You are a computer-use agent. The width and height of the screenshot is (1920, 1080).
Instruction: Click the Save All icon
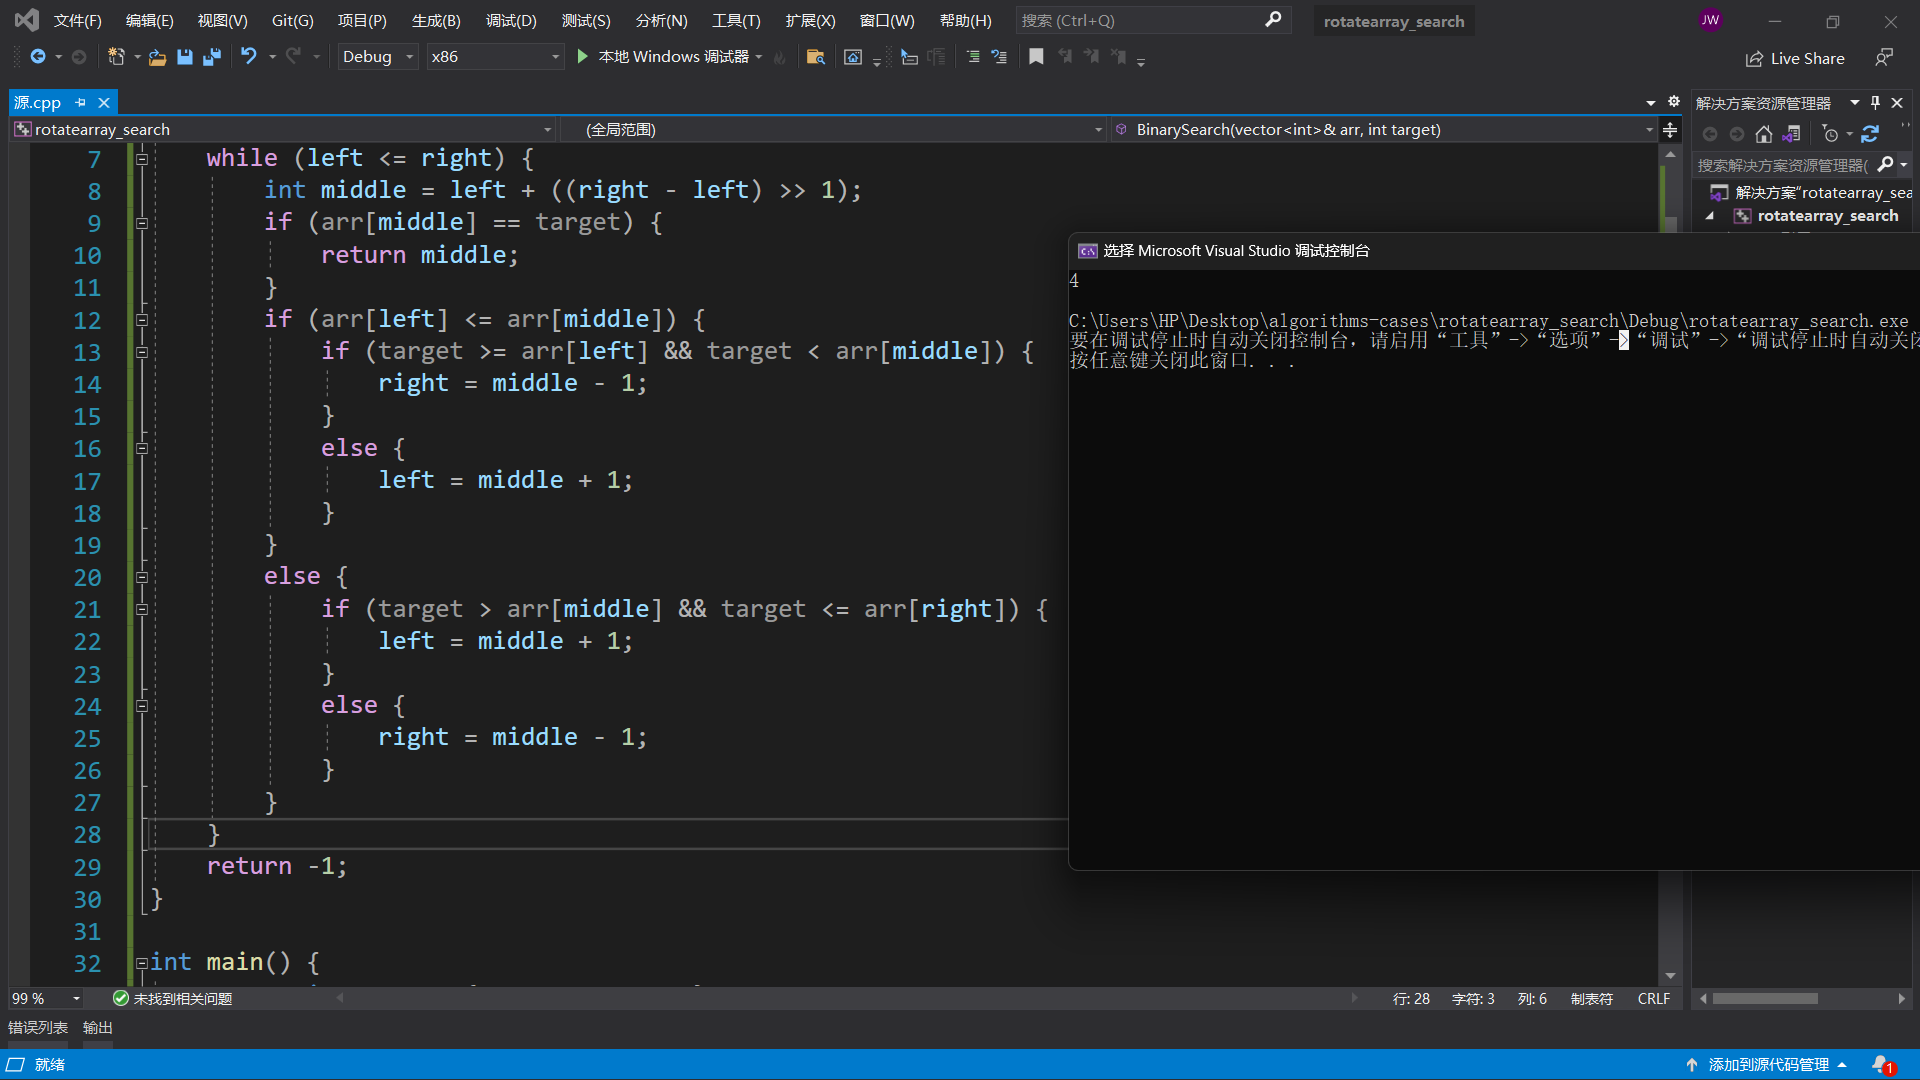coord(211,57)
